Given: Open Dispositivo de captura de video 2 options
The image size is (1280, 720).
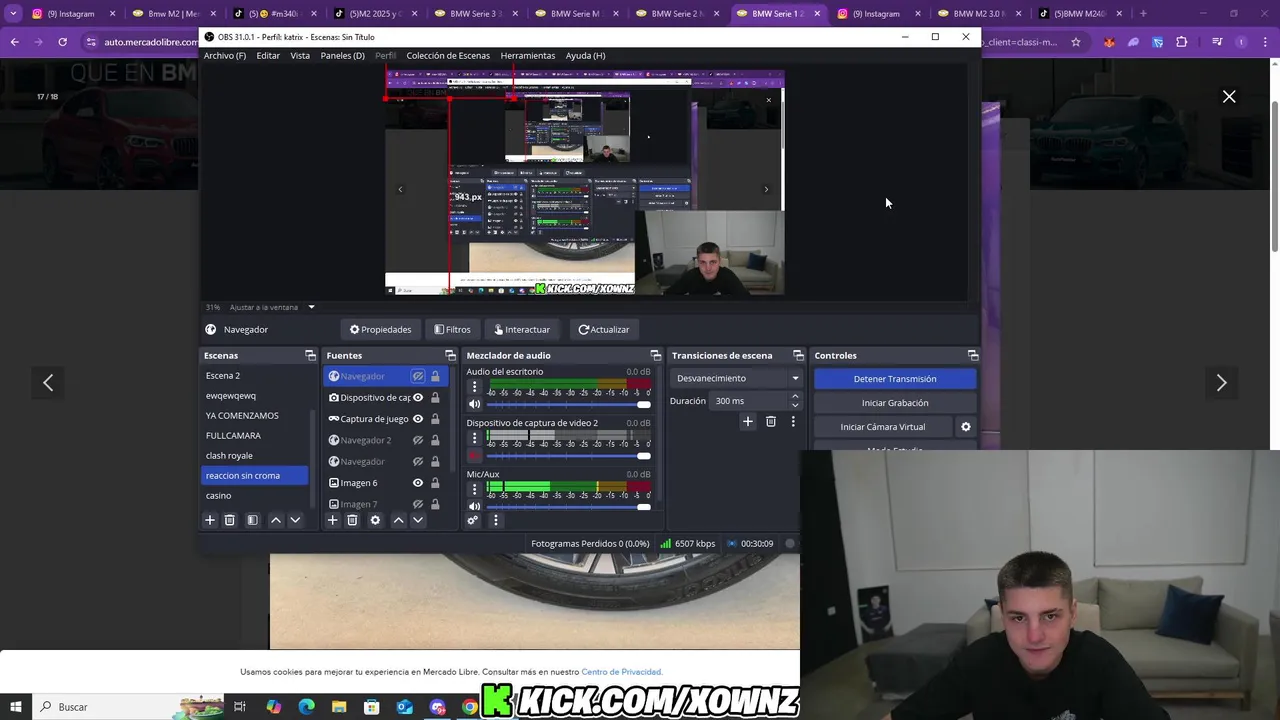Looking at the screenshot, I should coord(475,438).
